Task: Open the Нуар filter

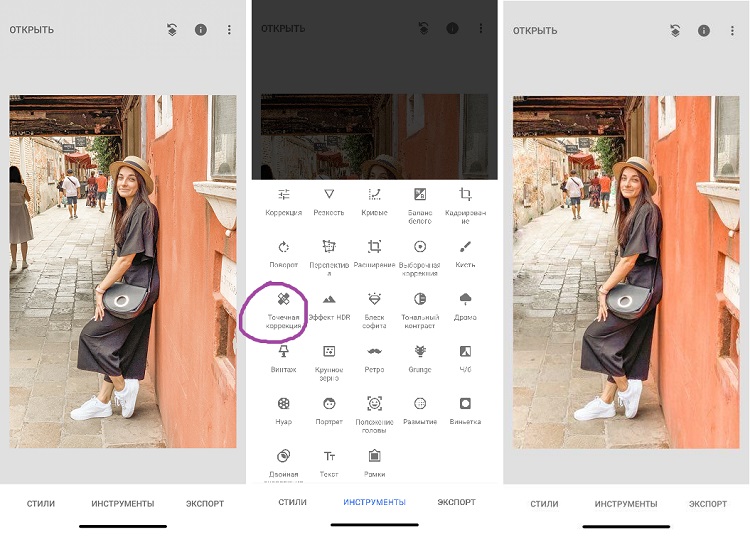Action: [x=284, y=412]
